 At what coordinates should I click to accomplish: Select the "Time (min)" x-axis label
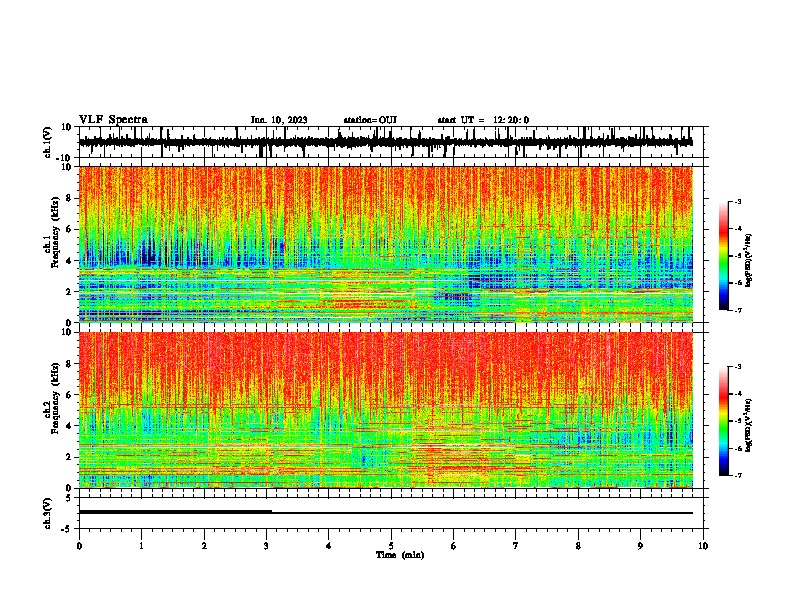(x=400, y=555)
